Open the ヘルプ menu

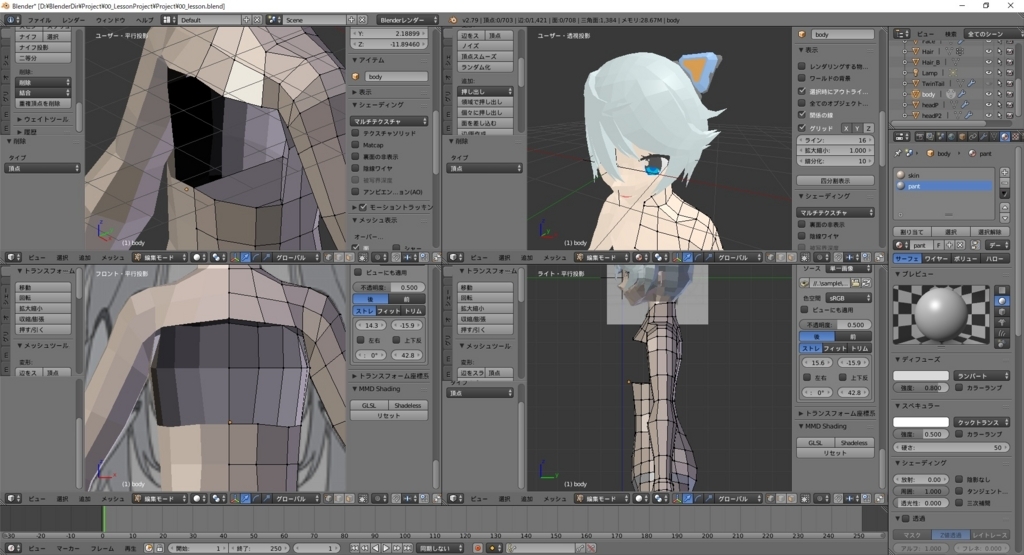click(x=144, y=20)
